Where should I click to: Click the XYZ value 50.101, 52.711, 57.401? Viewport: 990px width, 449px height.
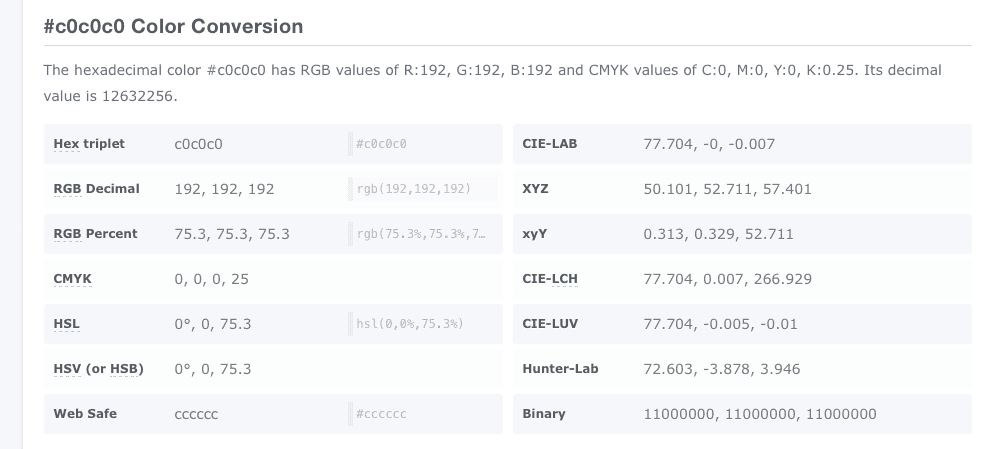coord(727,189)
